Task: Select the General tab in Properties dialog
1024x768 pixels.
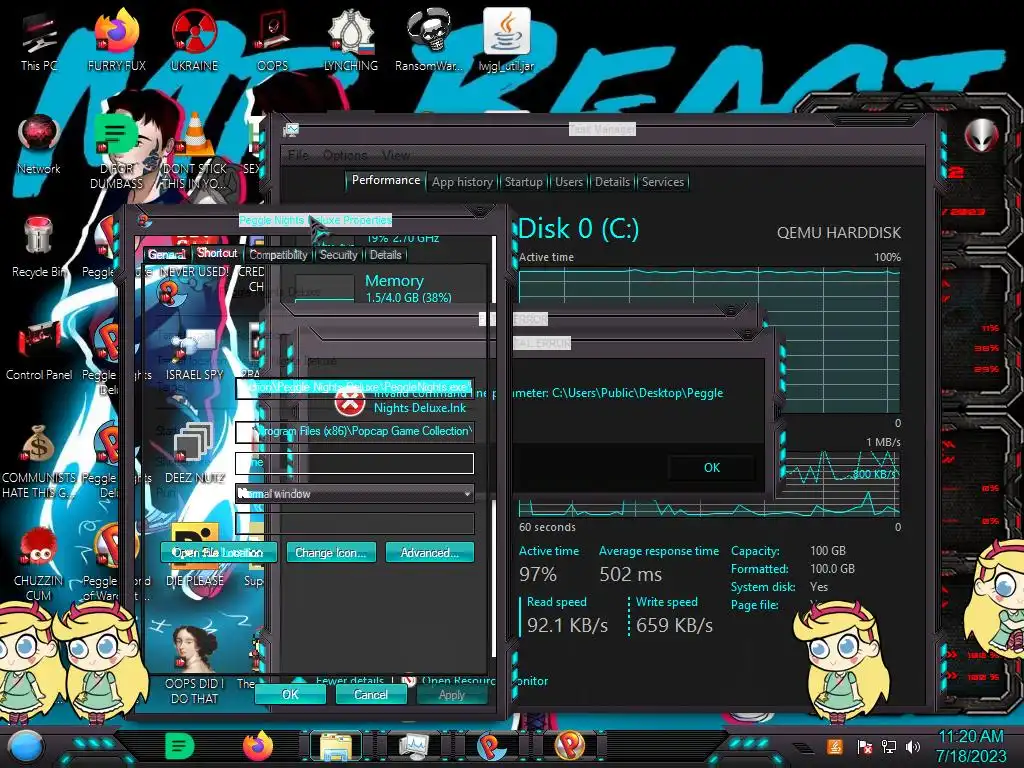Action: [167, 254]
